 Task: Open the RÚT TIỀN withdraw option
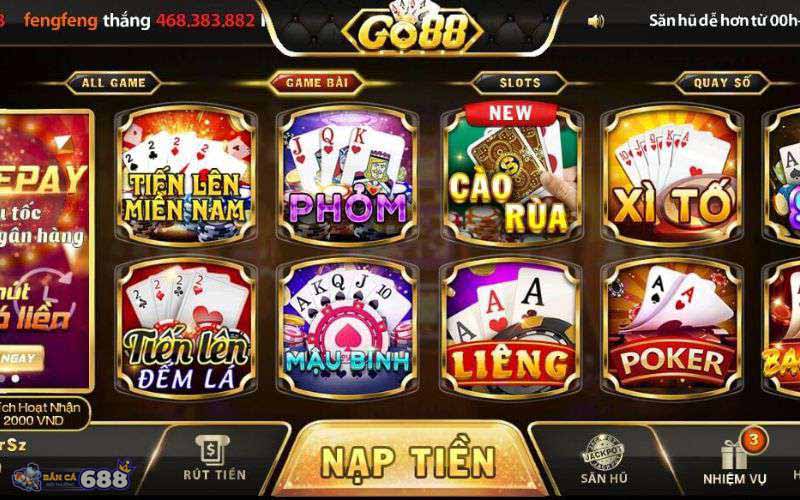pyautogui.click(x=214, y=458)
